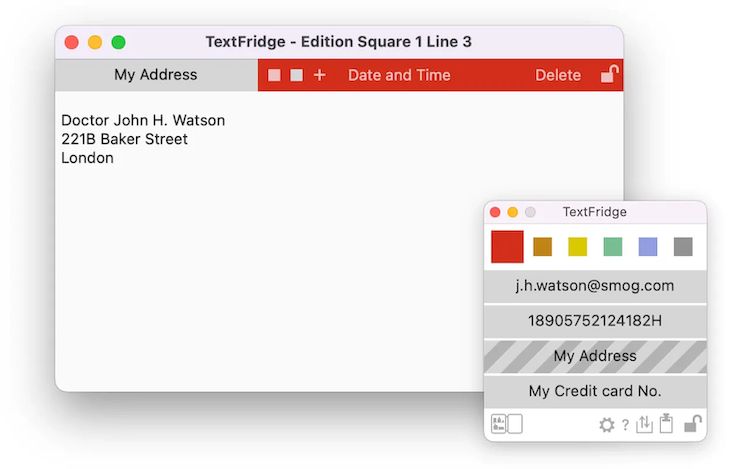Image resolution: width=750 pixels, height=469 pixels.
Task: Maximize the TextFridge Edition window
Action: [118, 42]
